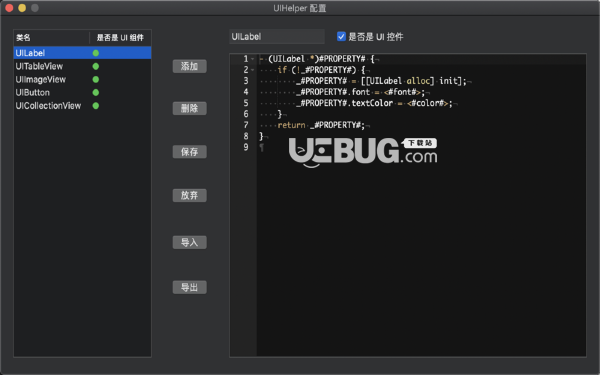Viewport: 600px width, 375px height.
Task: Click green status dot for UIImageView
Action: tap(96, 79)
